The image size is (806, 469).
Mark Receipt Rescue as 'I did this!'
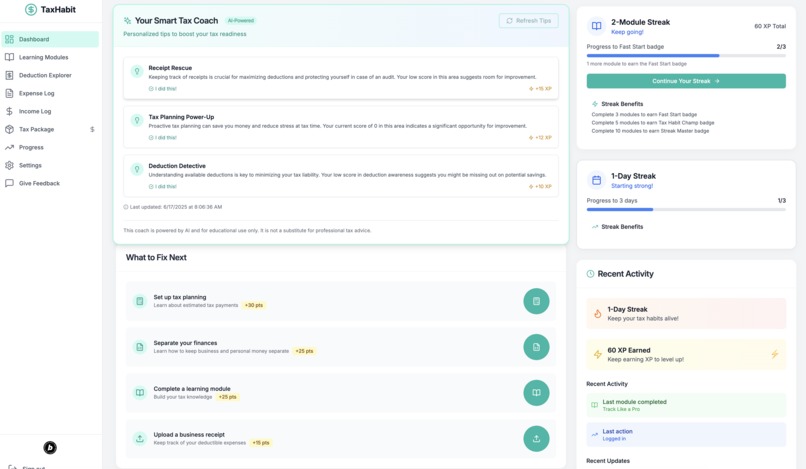162,88
